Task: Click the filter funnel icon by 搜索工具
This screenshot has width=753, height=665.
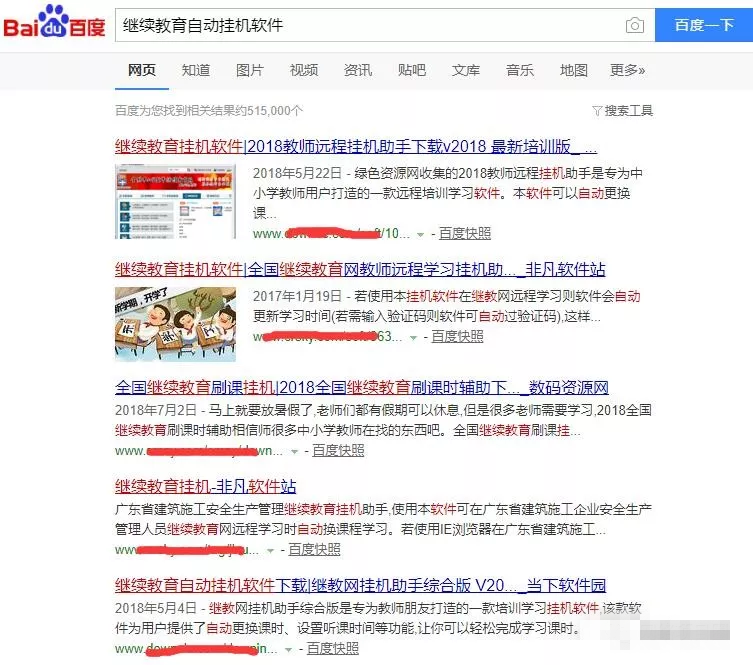Action: point(597,111)
